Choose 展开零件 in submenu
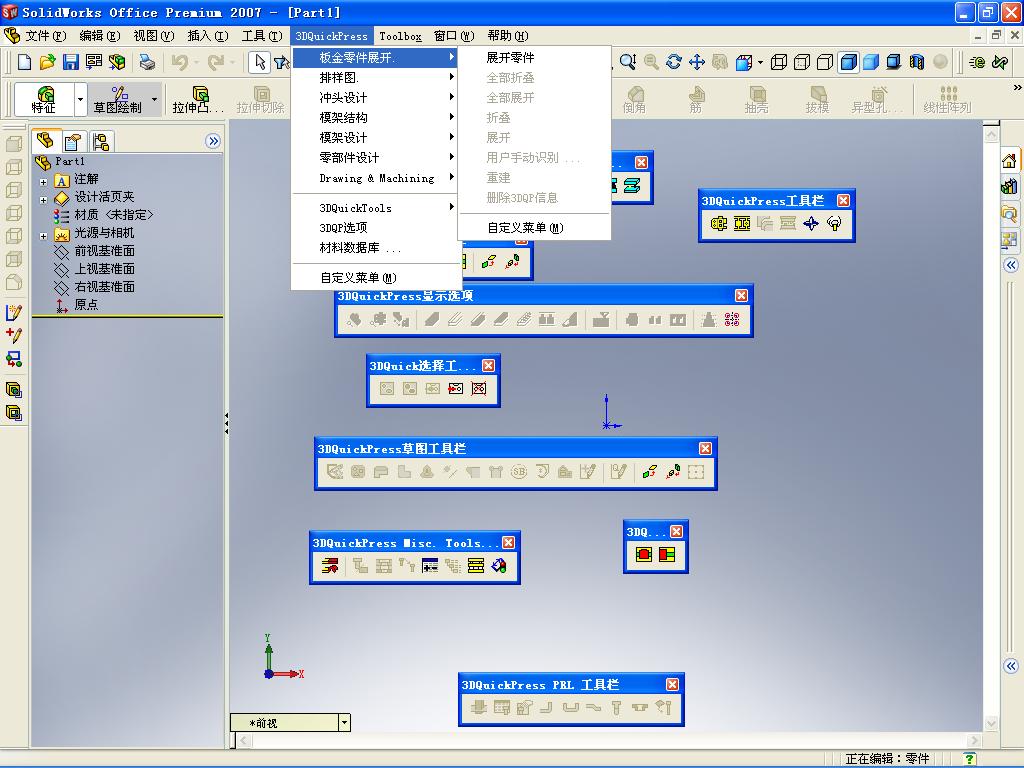Viewport: 1024px width, 768px height. point(534,57)
